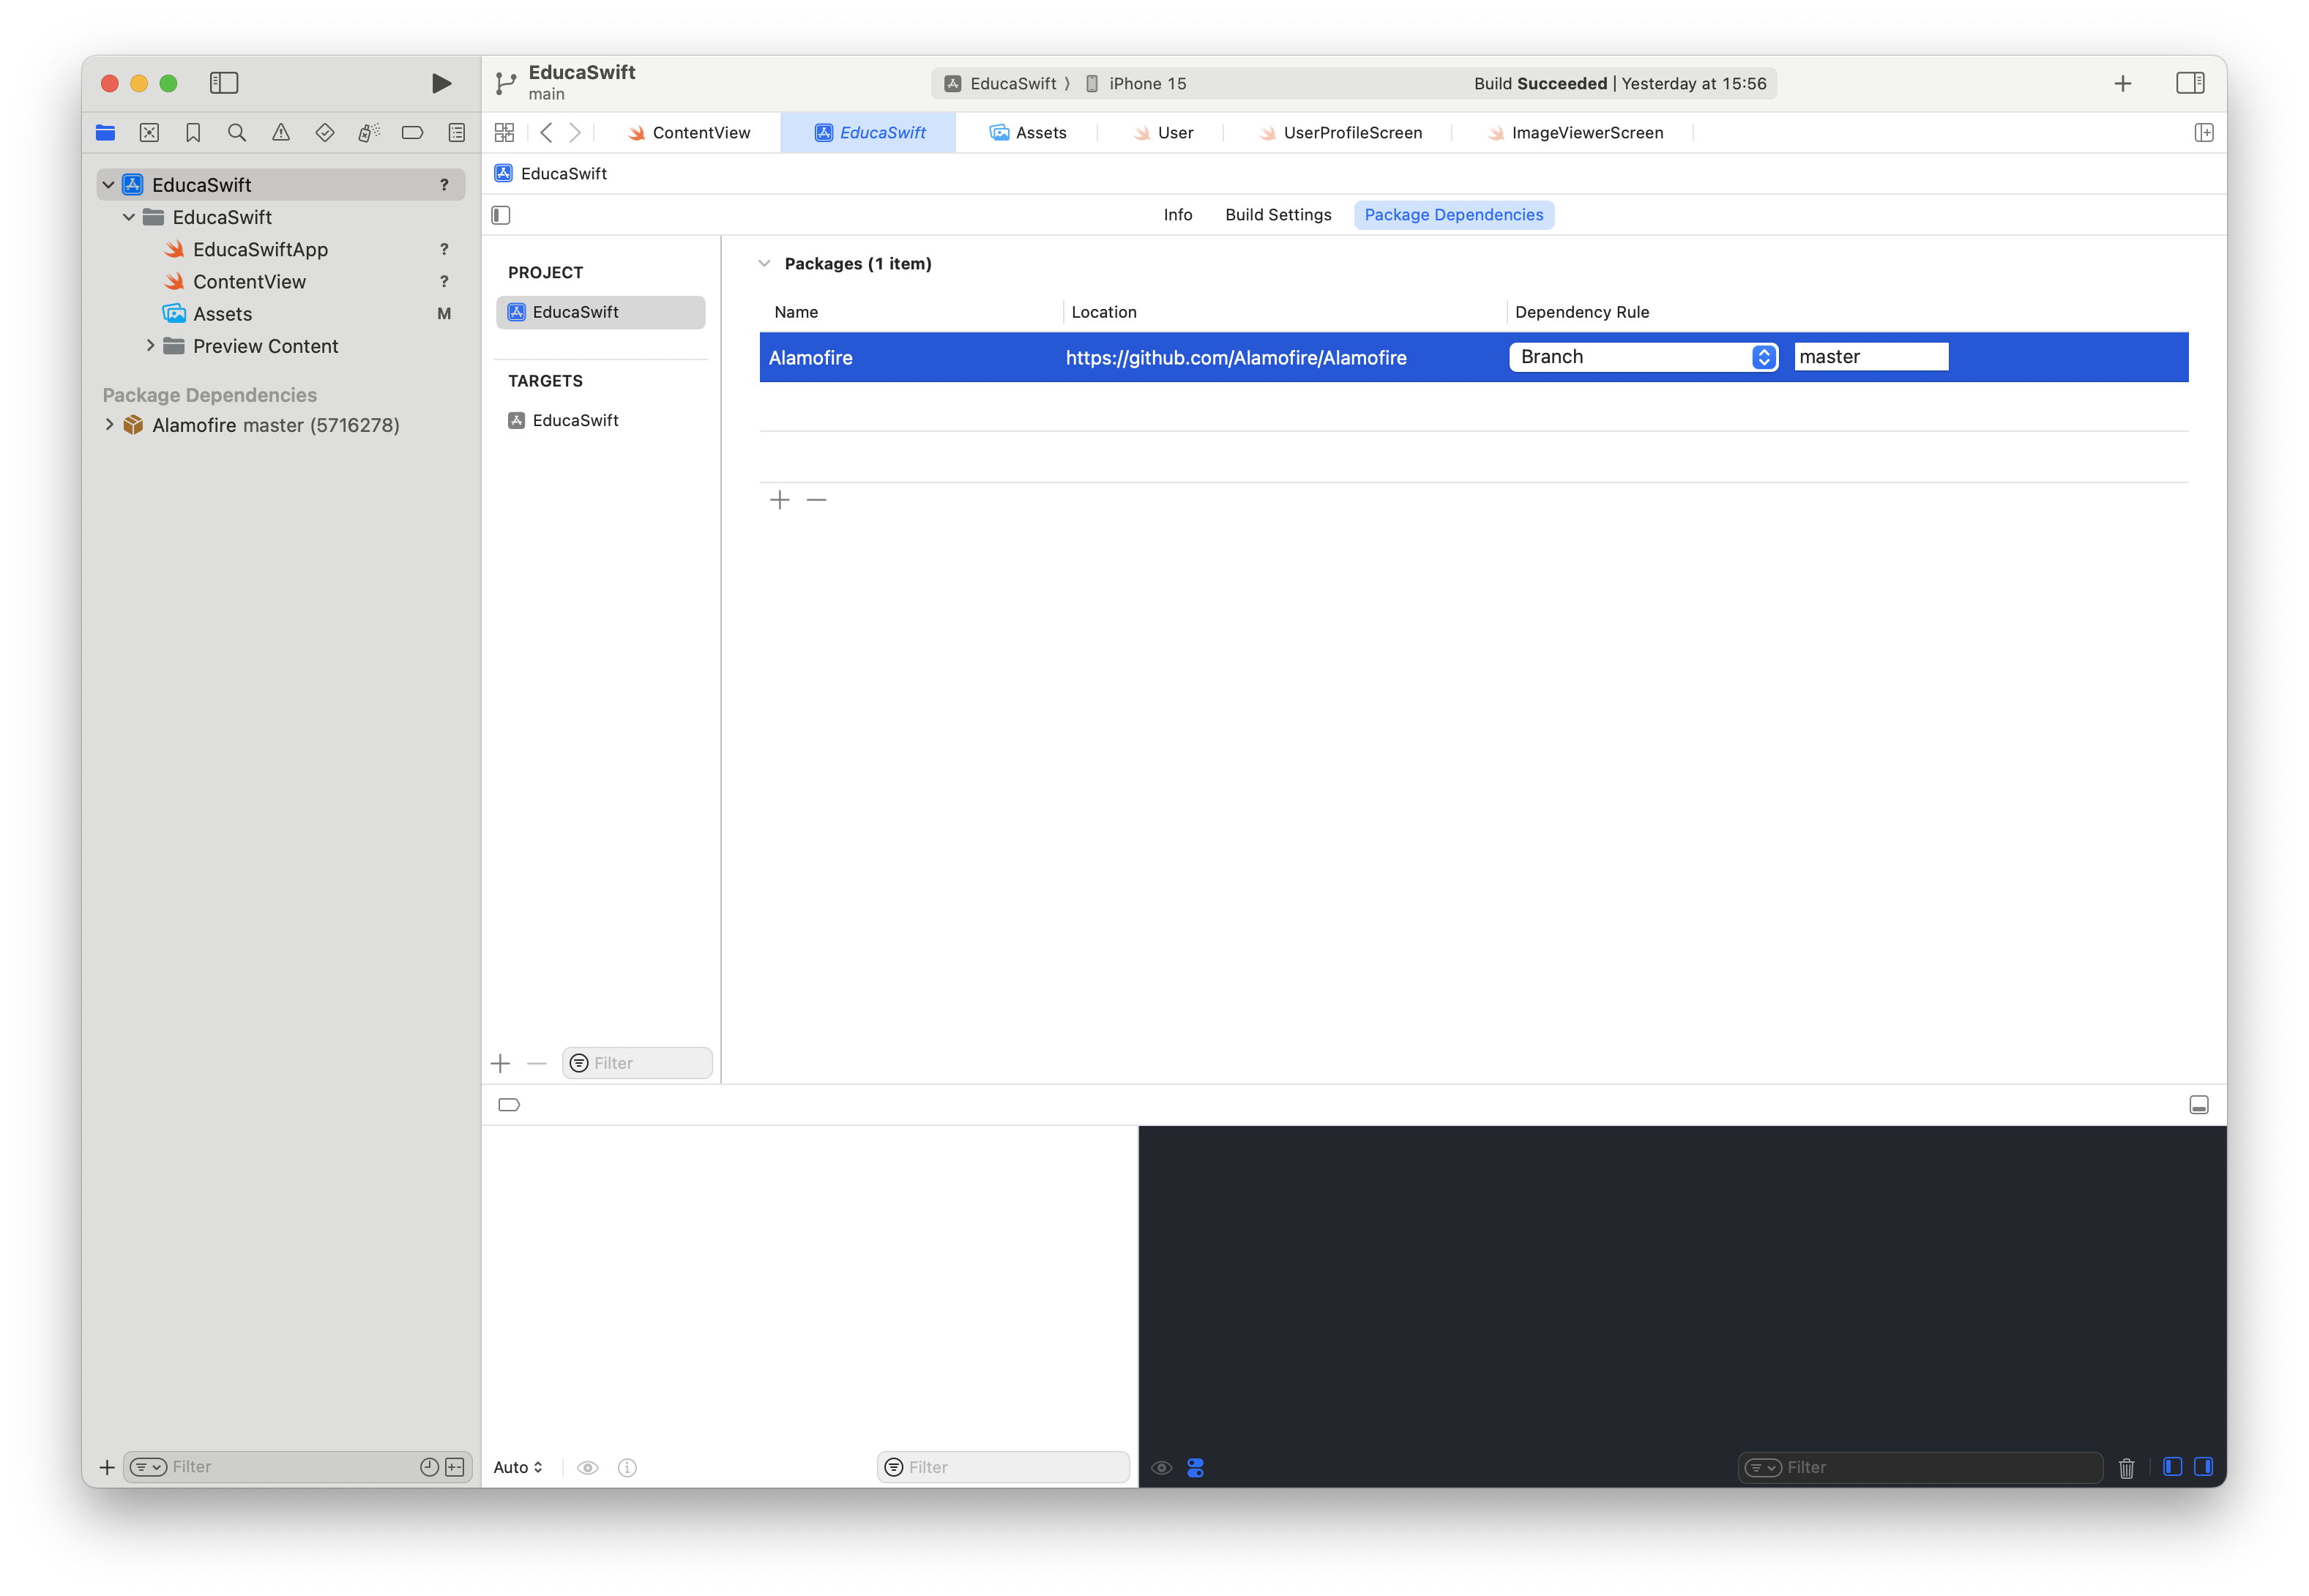Open the Breakpoint navigator

412,132
